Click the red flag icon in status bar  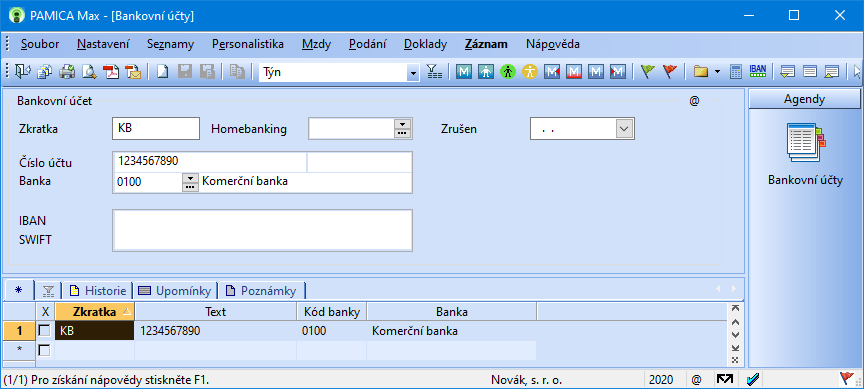click(x=846, y=378)
